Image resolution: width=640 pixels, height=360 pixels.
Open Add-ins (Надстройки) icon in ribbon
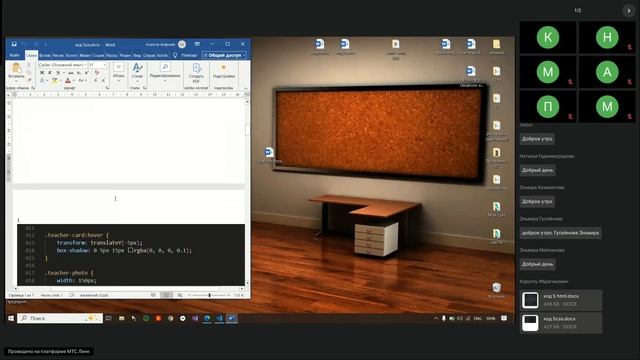pos(223,67)
